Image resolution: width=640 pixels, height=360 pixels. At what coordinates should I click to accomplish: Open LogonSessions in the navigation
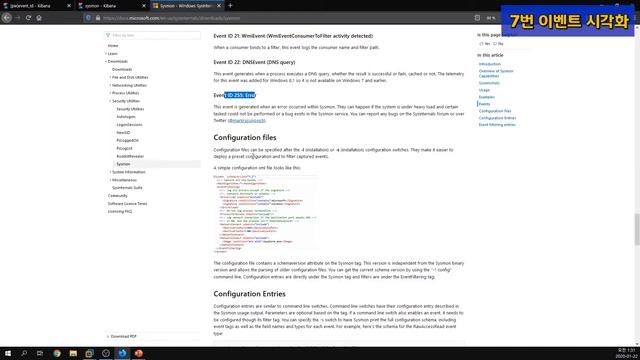tap(129, 124)
